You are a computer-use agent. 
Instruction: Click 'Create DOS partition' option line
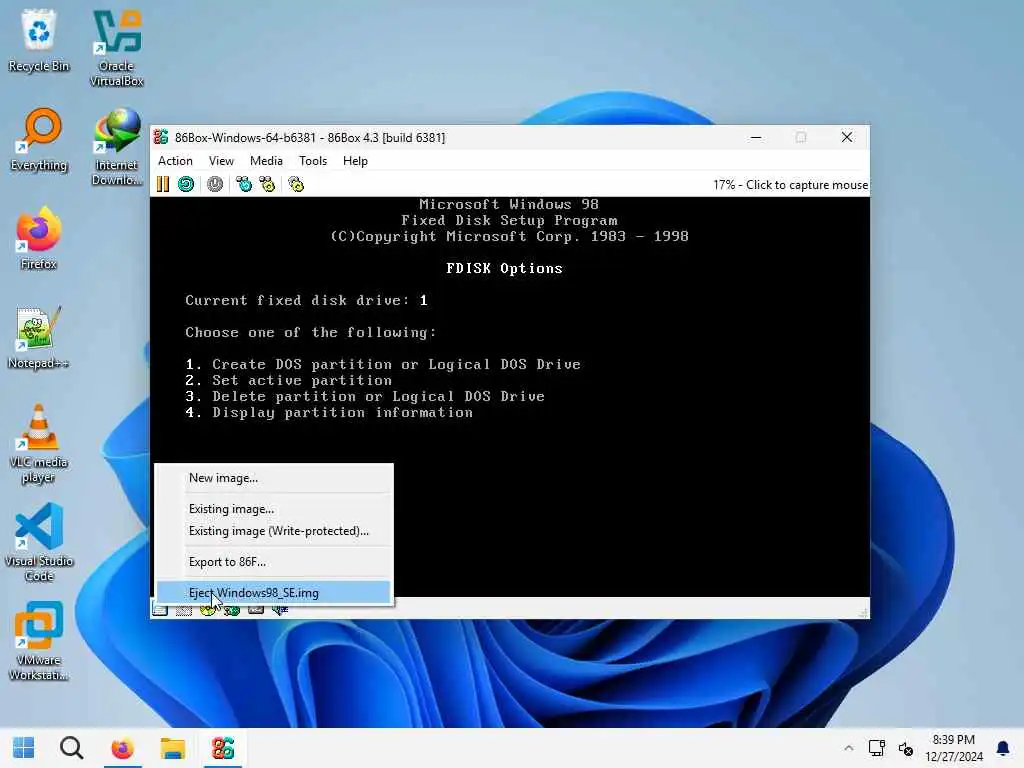click(383, 364)
